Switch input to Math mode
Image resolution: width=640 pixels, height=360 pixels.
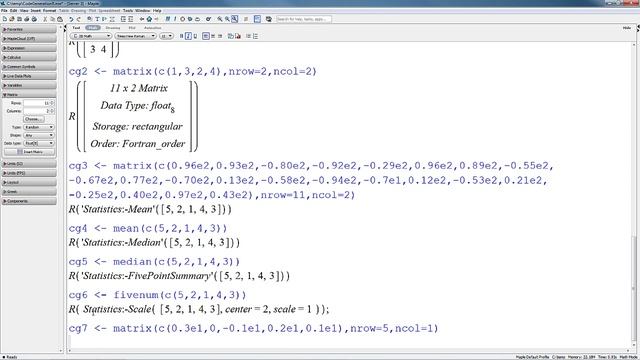[93, 28]
